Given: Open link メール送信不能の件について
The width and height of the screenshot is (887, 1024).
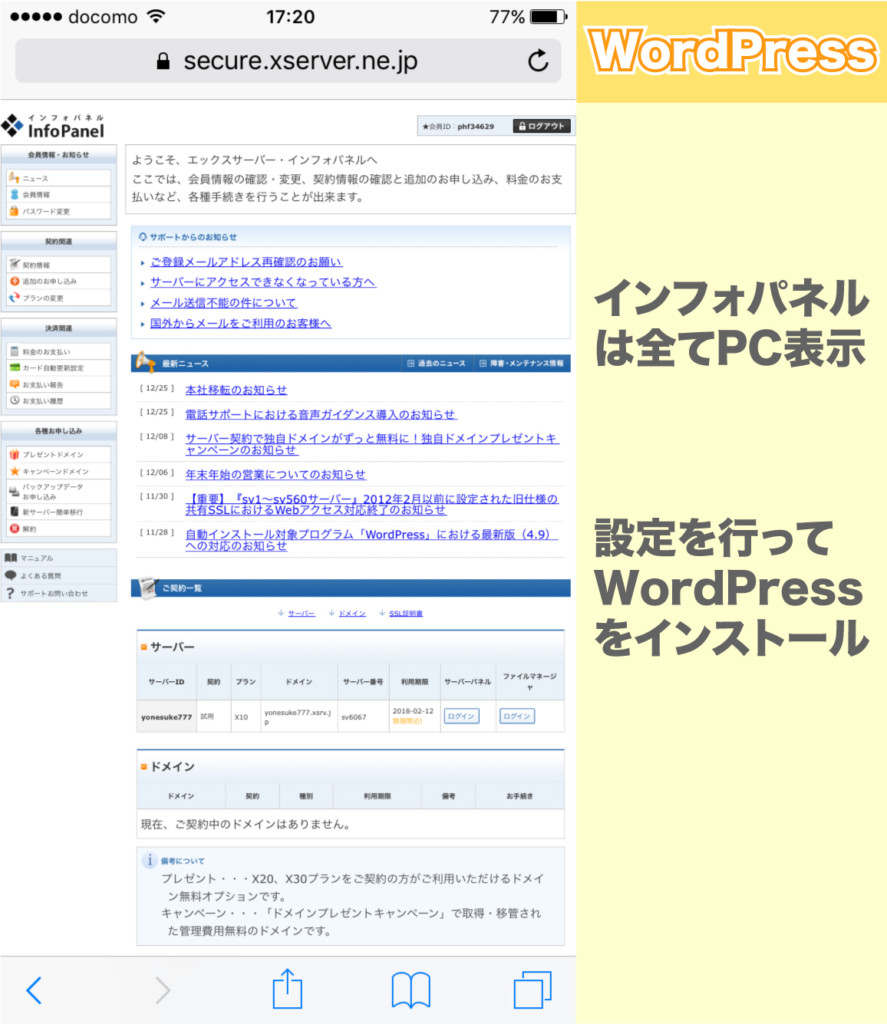Looking at the screenshot, I should (x=223, y=303).
